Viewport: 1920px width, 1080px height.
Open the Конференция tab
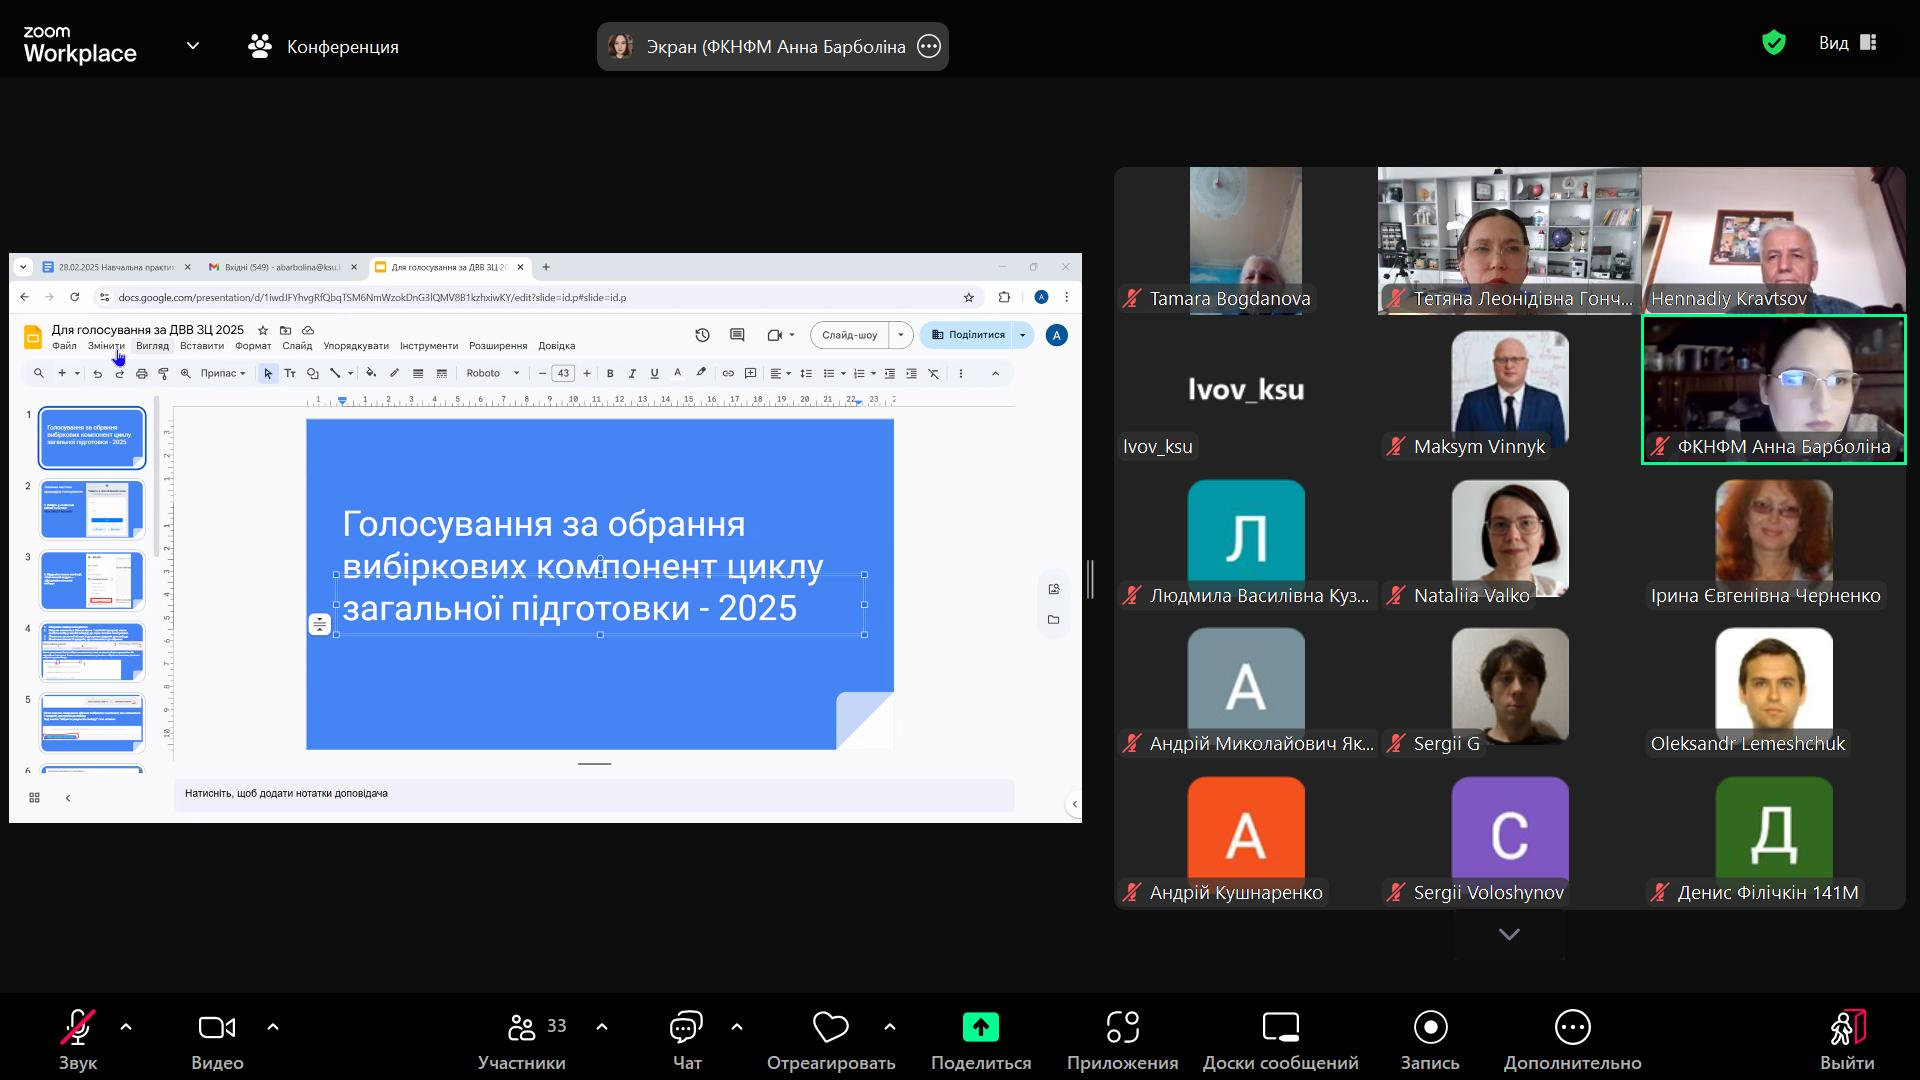[x=323, y=46]
